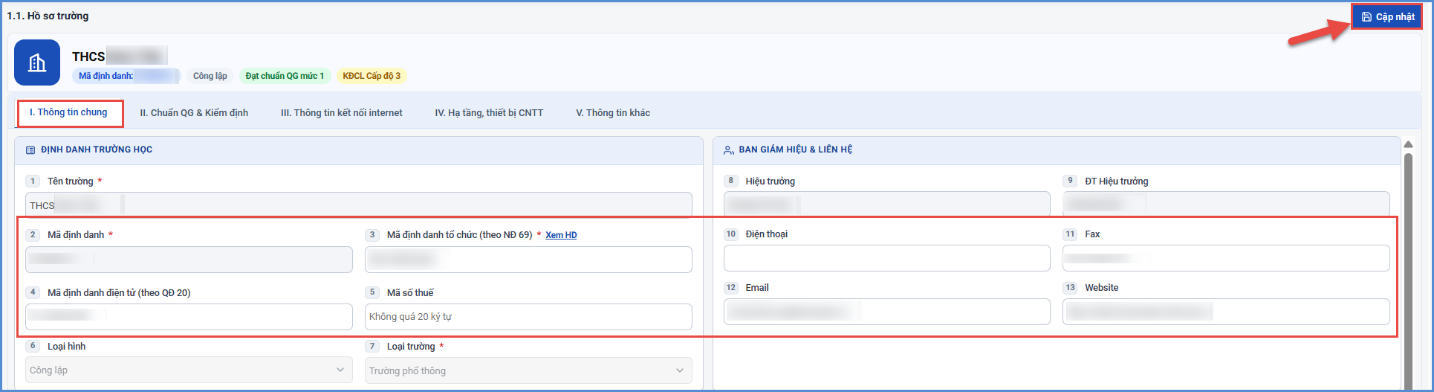Viewport: 1434px width, 392px height.
Task: Click the Định danh trường học section icon
Action: (x=30, y=150)
